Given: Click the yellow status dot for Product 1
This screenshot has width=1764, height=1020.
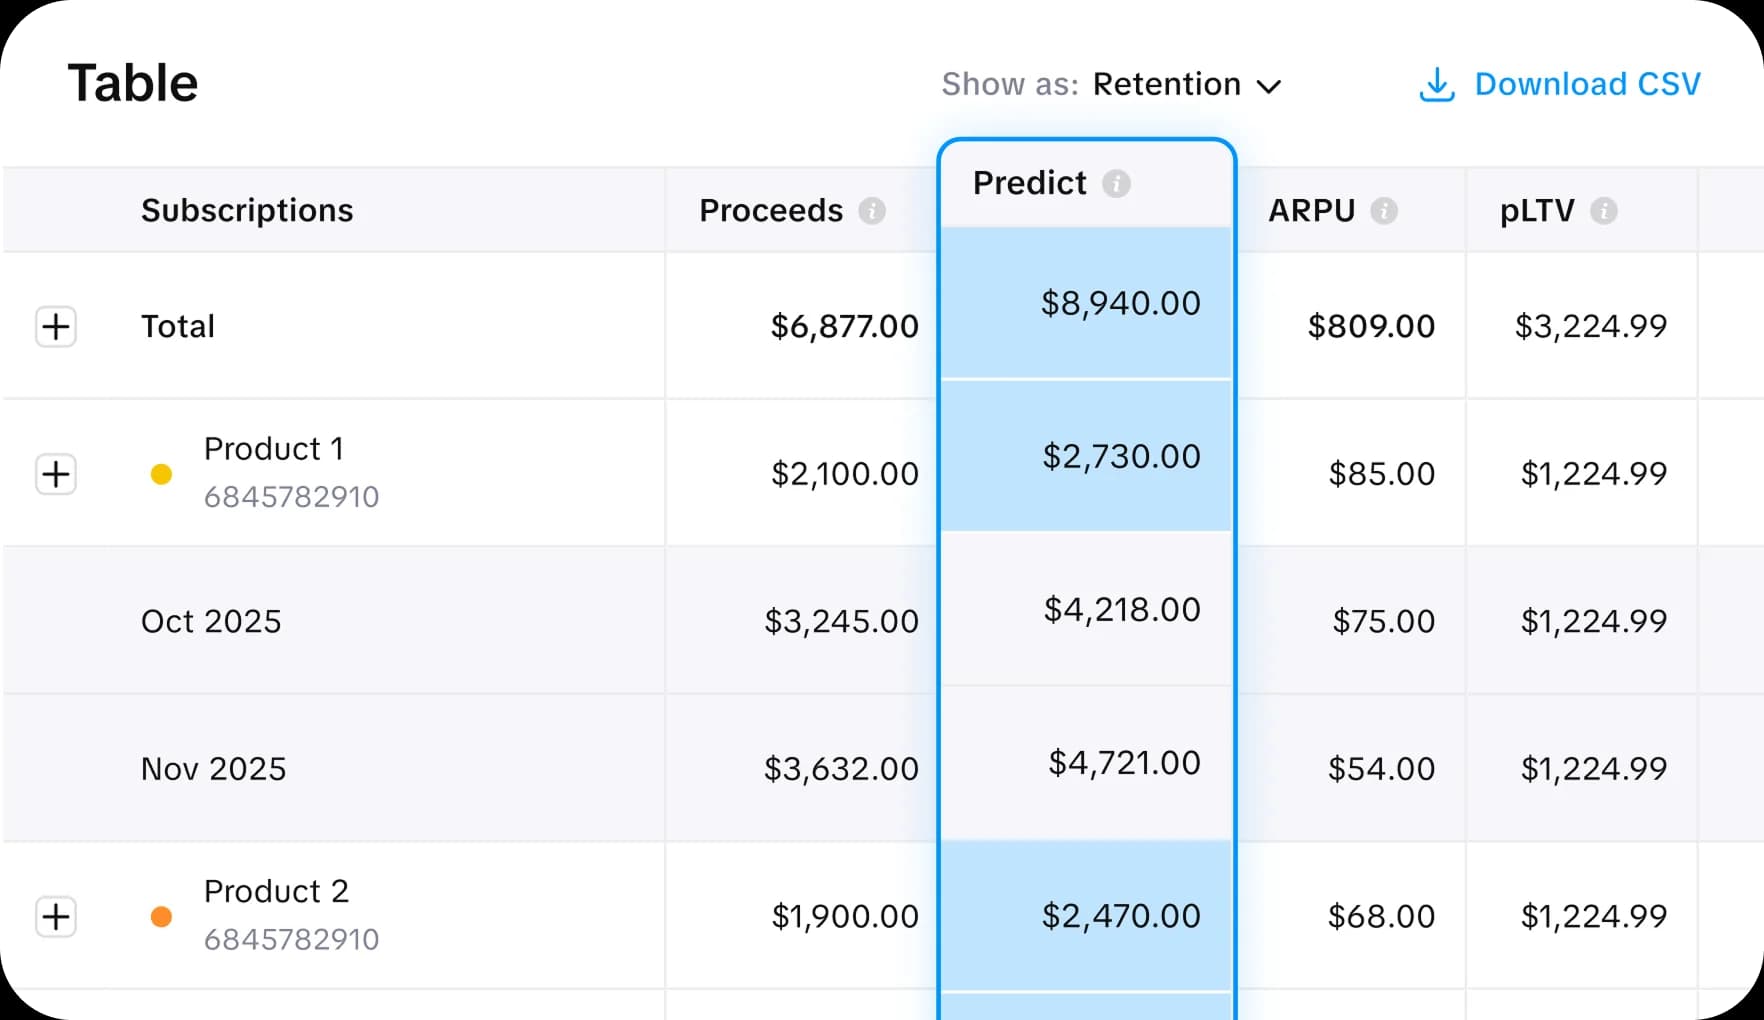Looking at the screenshot, I should click(x=161, y=474).
